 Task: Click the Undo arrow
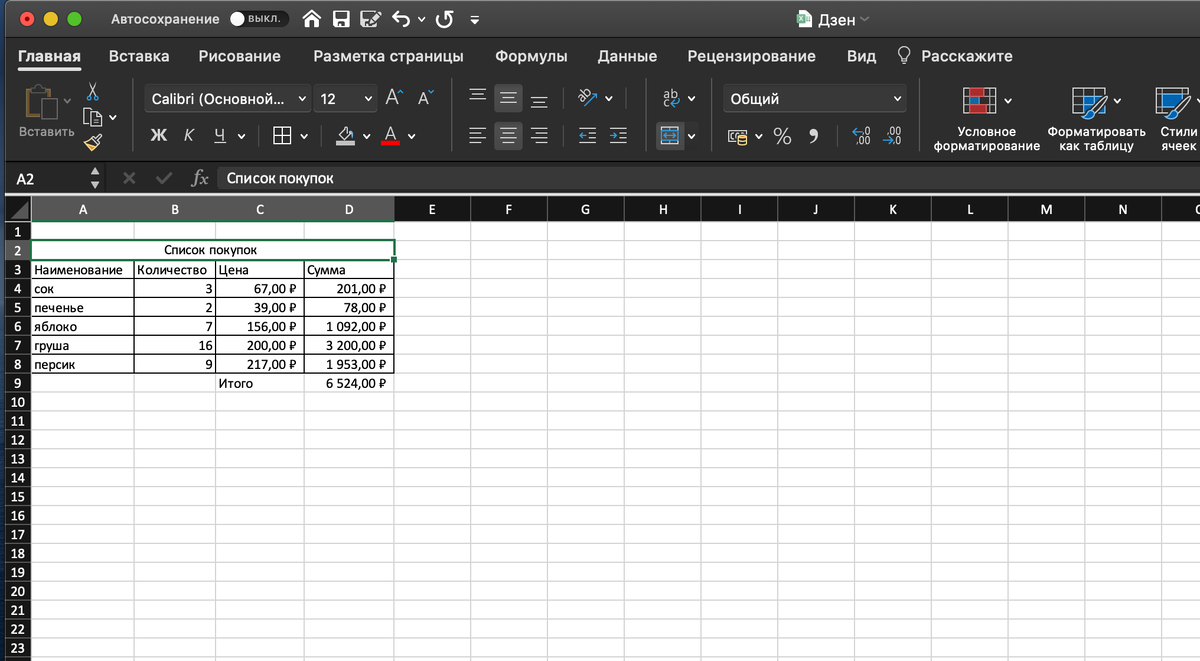click(401, 19)
